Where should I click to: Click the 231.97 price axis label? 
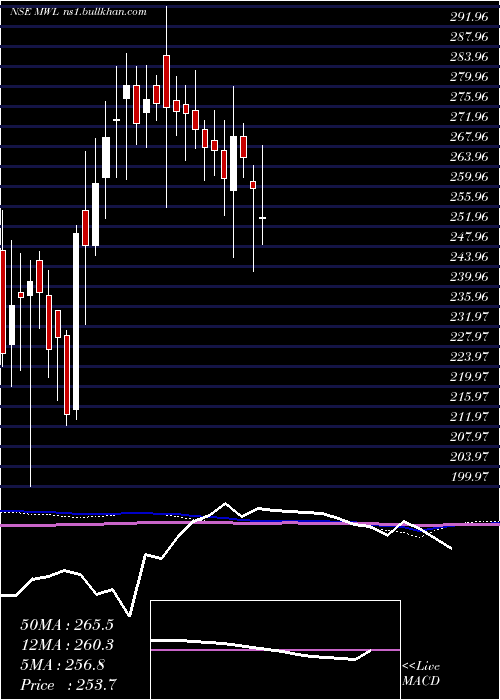pos(469,317)
